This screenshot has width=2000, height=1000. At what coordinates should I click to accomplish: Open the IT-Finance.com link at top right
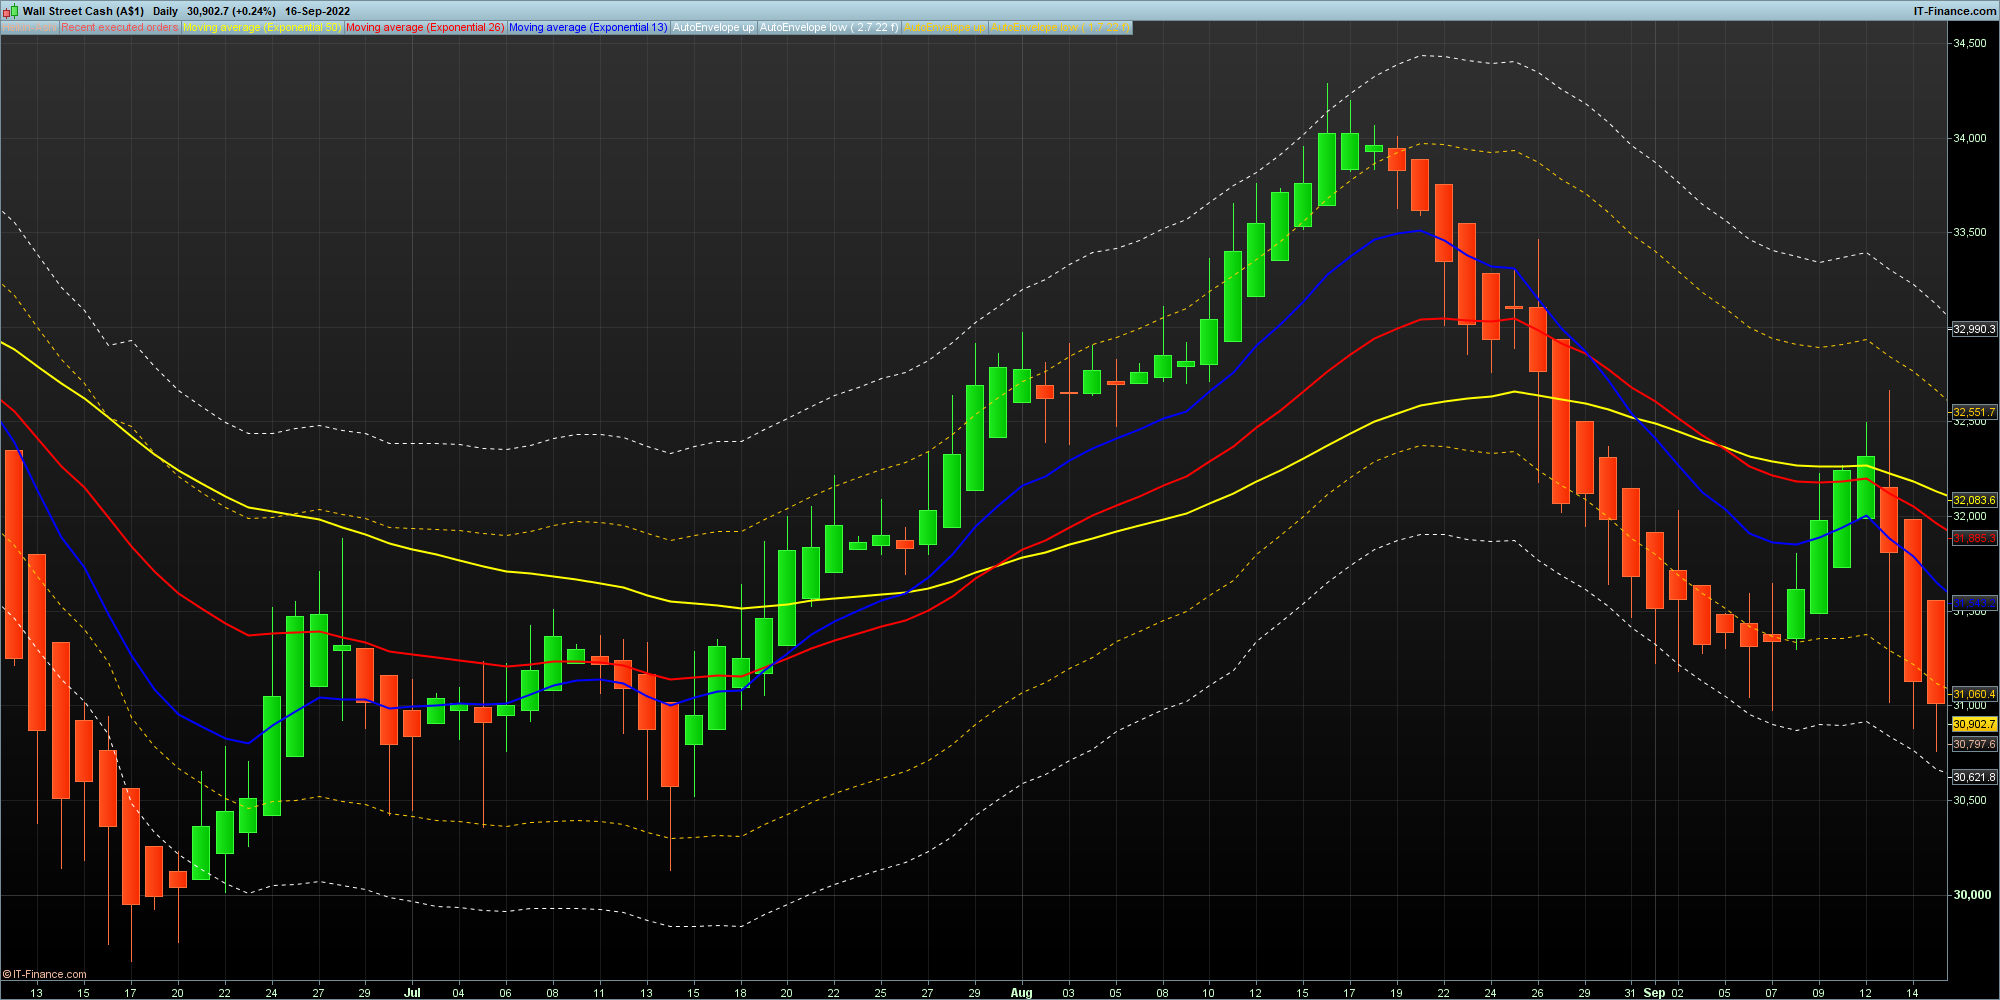tap(1954, 11)
